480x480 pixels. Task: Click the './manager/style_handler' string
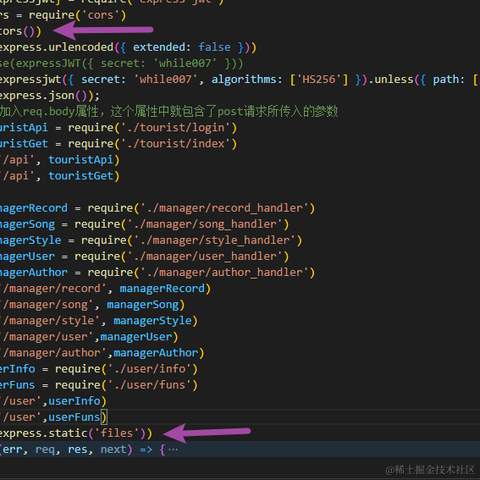click(215, 240)
